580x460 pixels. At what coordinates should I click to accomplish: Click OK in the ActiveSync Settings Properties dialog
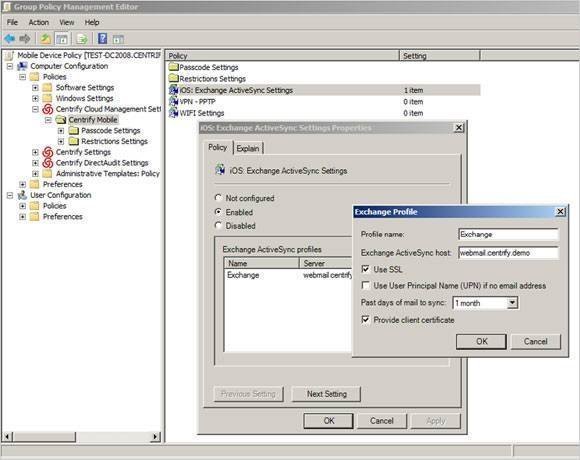[329, 420]
